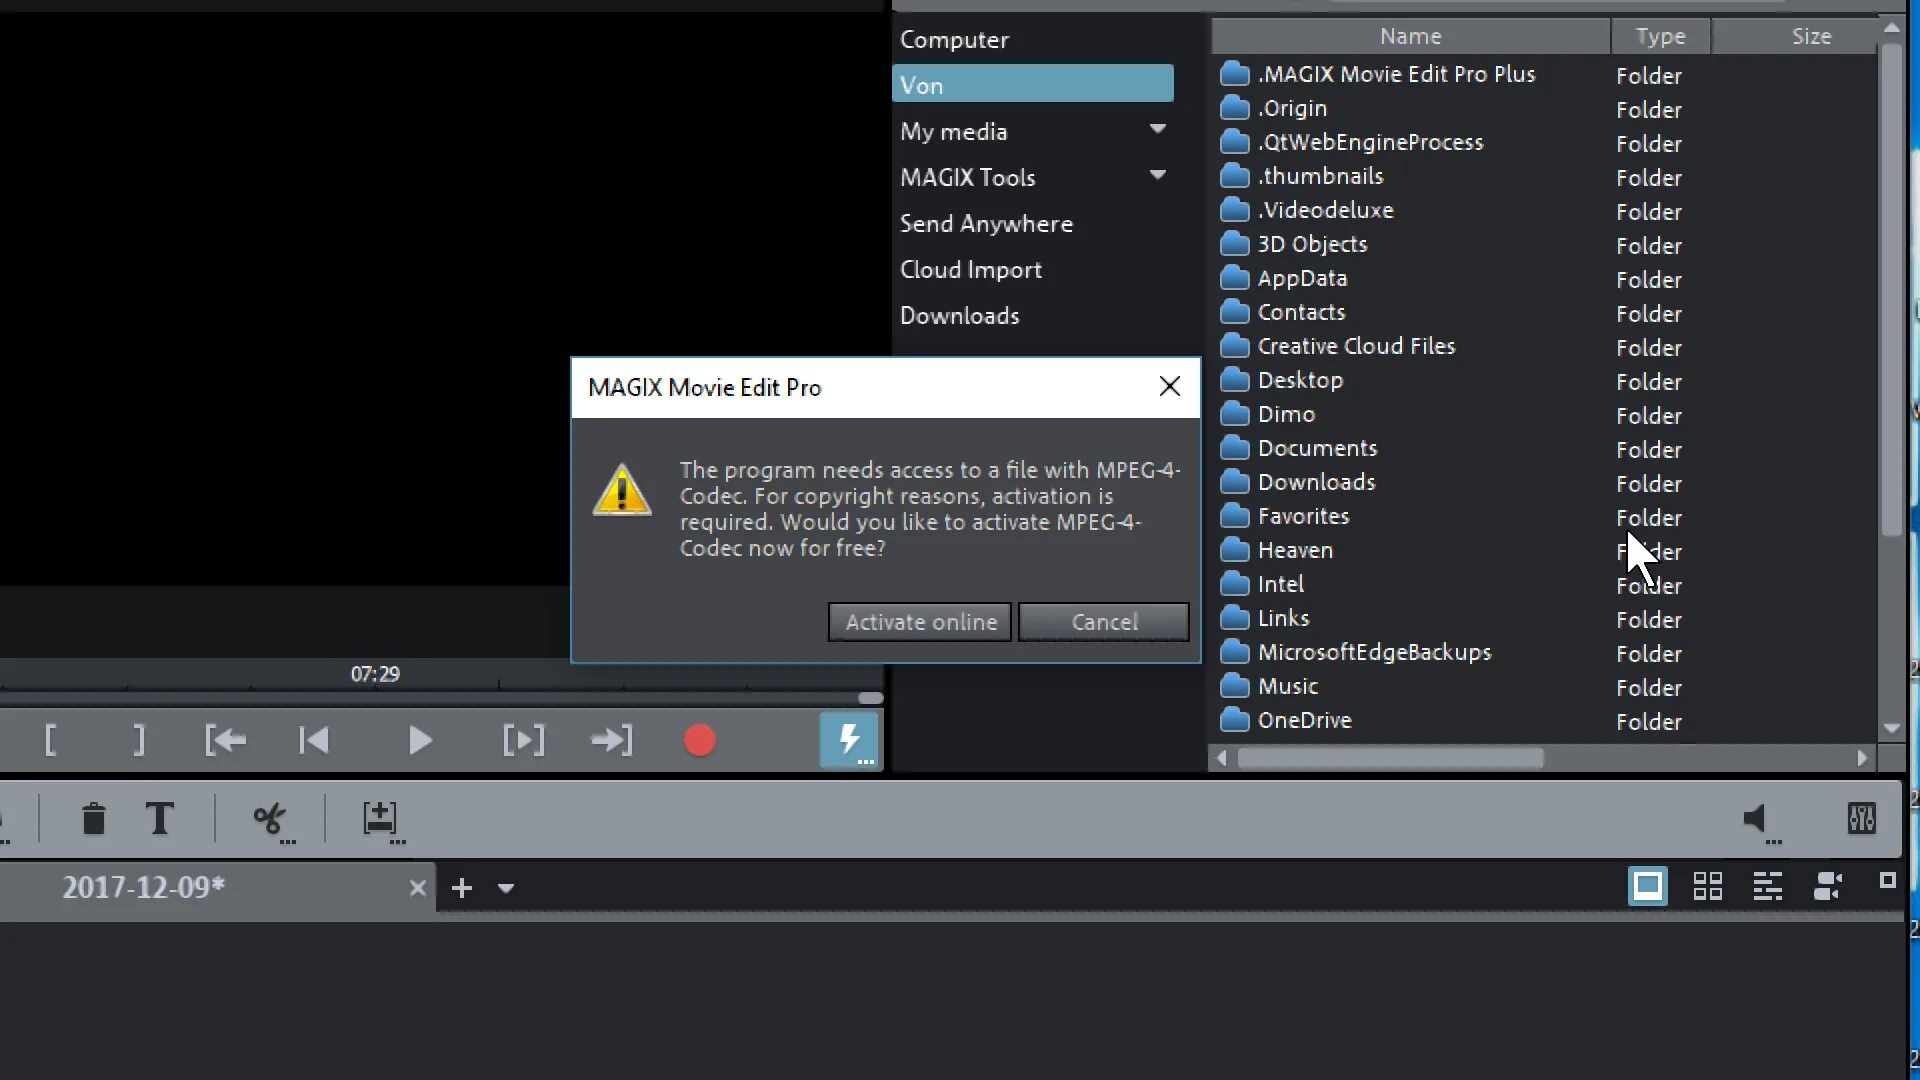Open Cloud Import in media pool

pyautogui.click(x=970, y=270)
